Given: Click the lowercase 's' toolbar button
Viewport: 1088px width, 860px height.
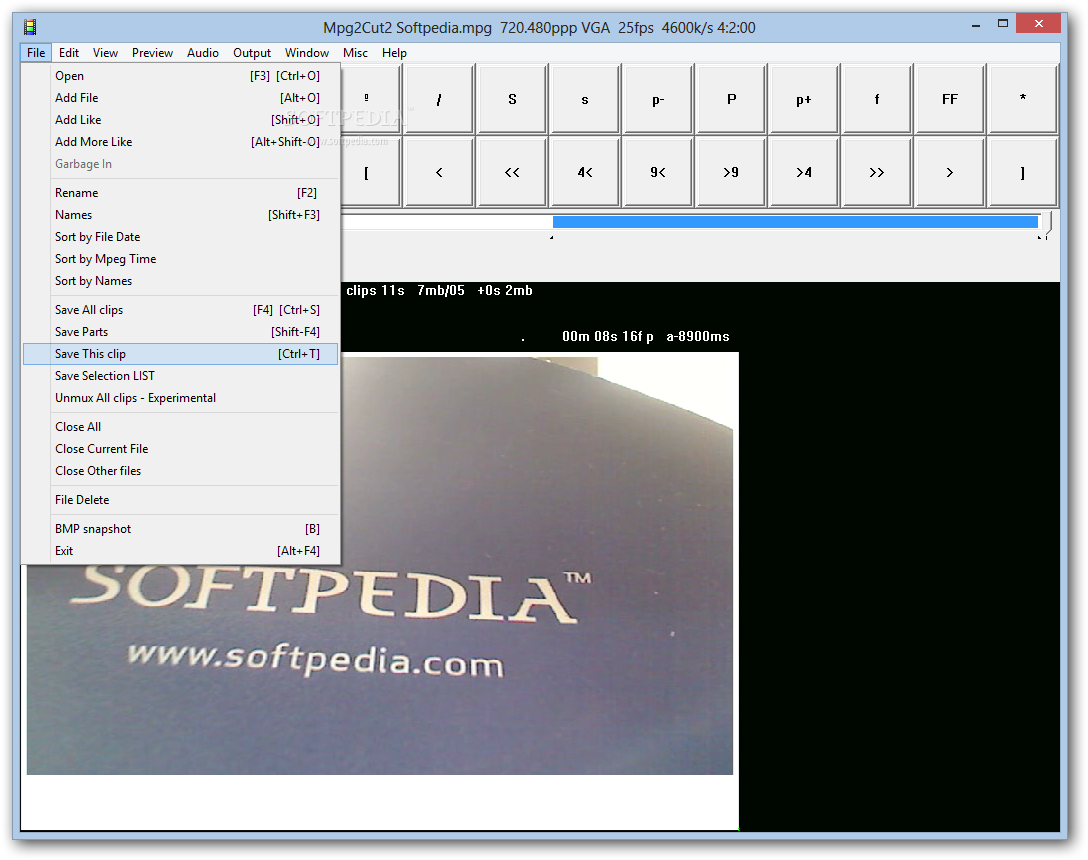Looking at the screenshot, I should (585, 99).
